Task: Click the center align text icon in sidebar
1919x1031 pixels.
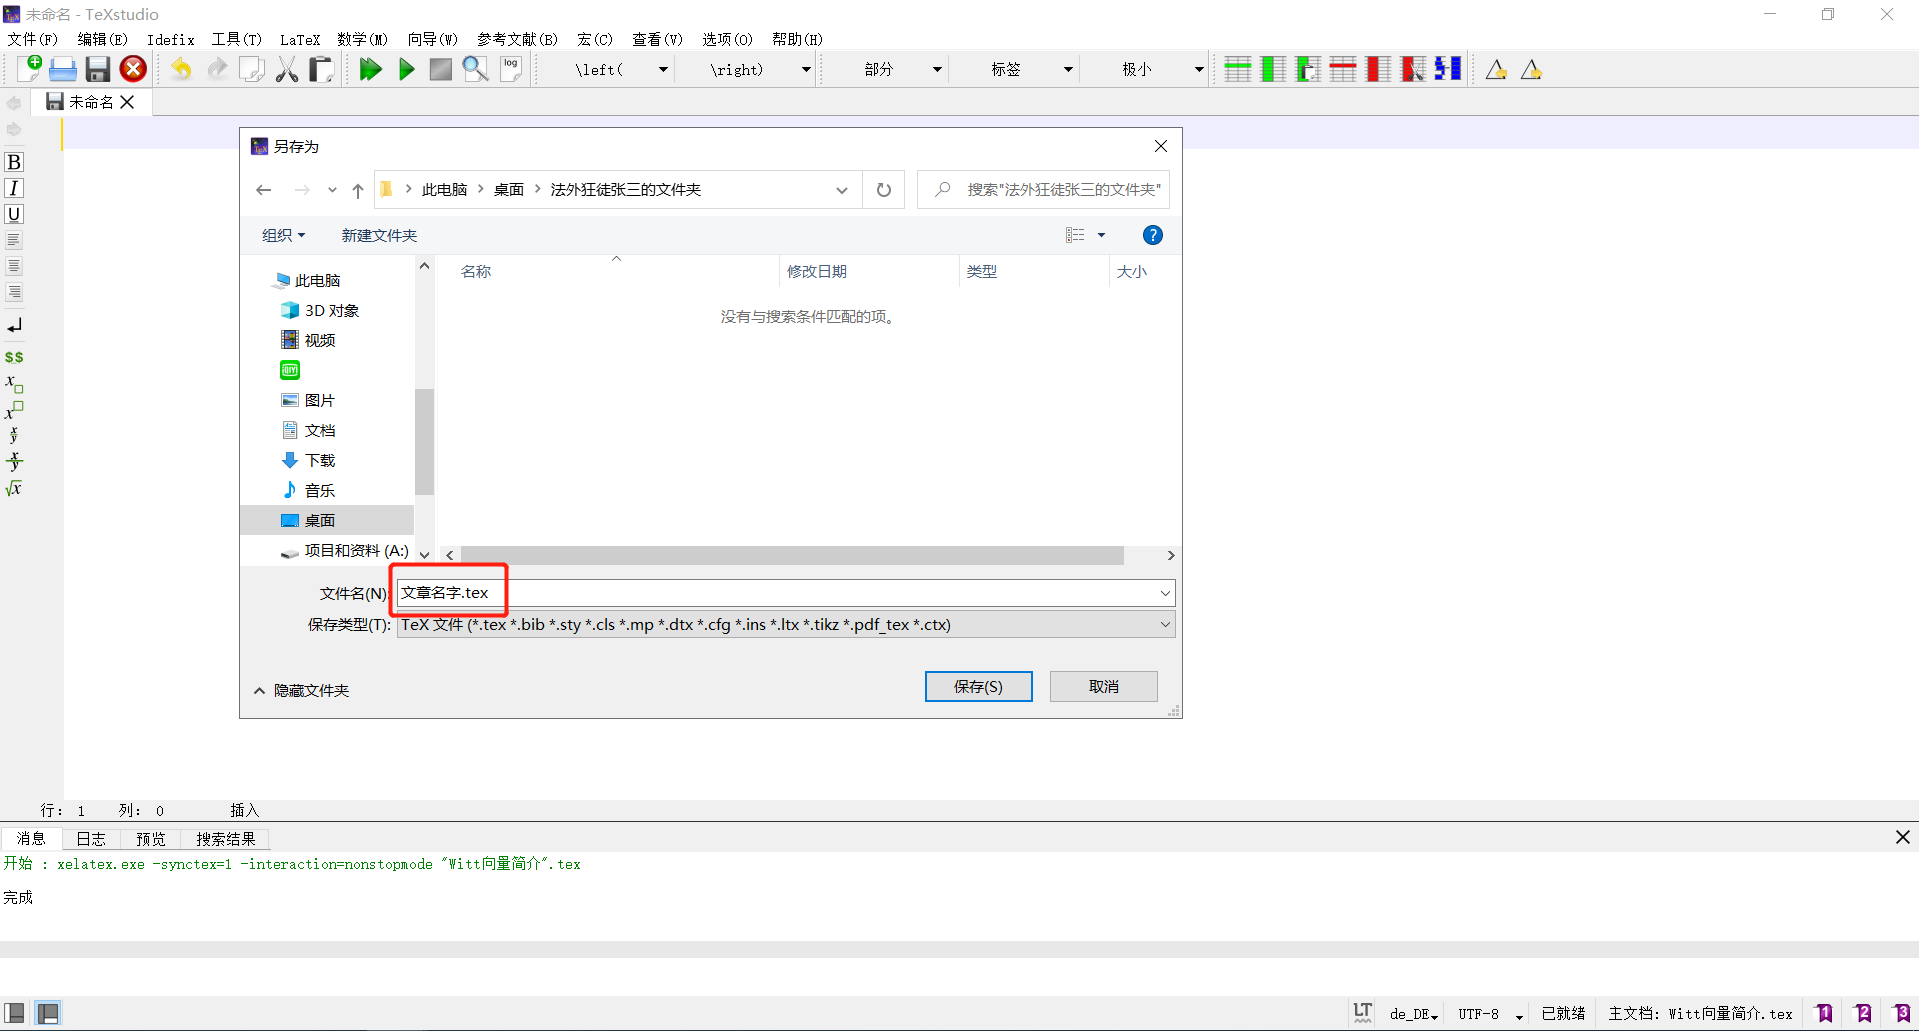Action: click(x=14, y=266)
